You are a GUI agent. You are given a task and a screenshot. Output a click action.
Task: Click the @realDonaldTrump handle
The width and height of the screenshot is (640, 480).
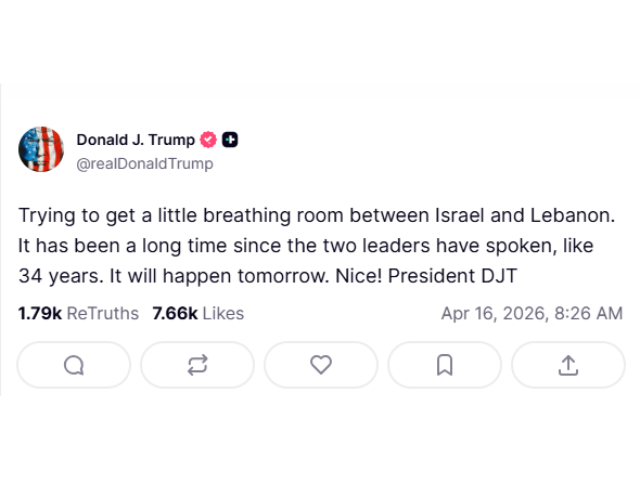tap(144, 164)
